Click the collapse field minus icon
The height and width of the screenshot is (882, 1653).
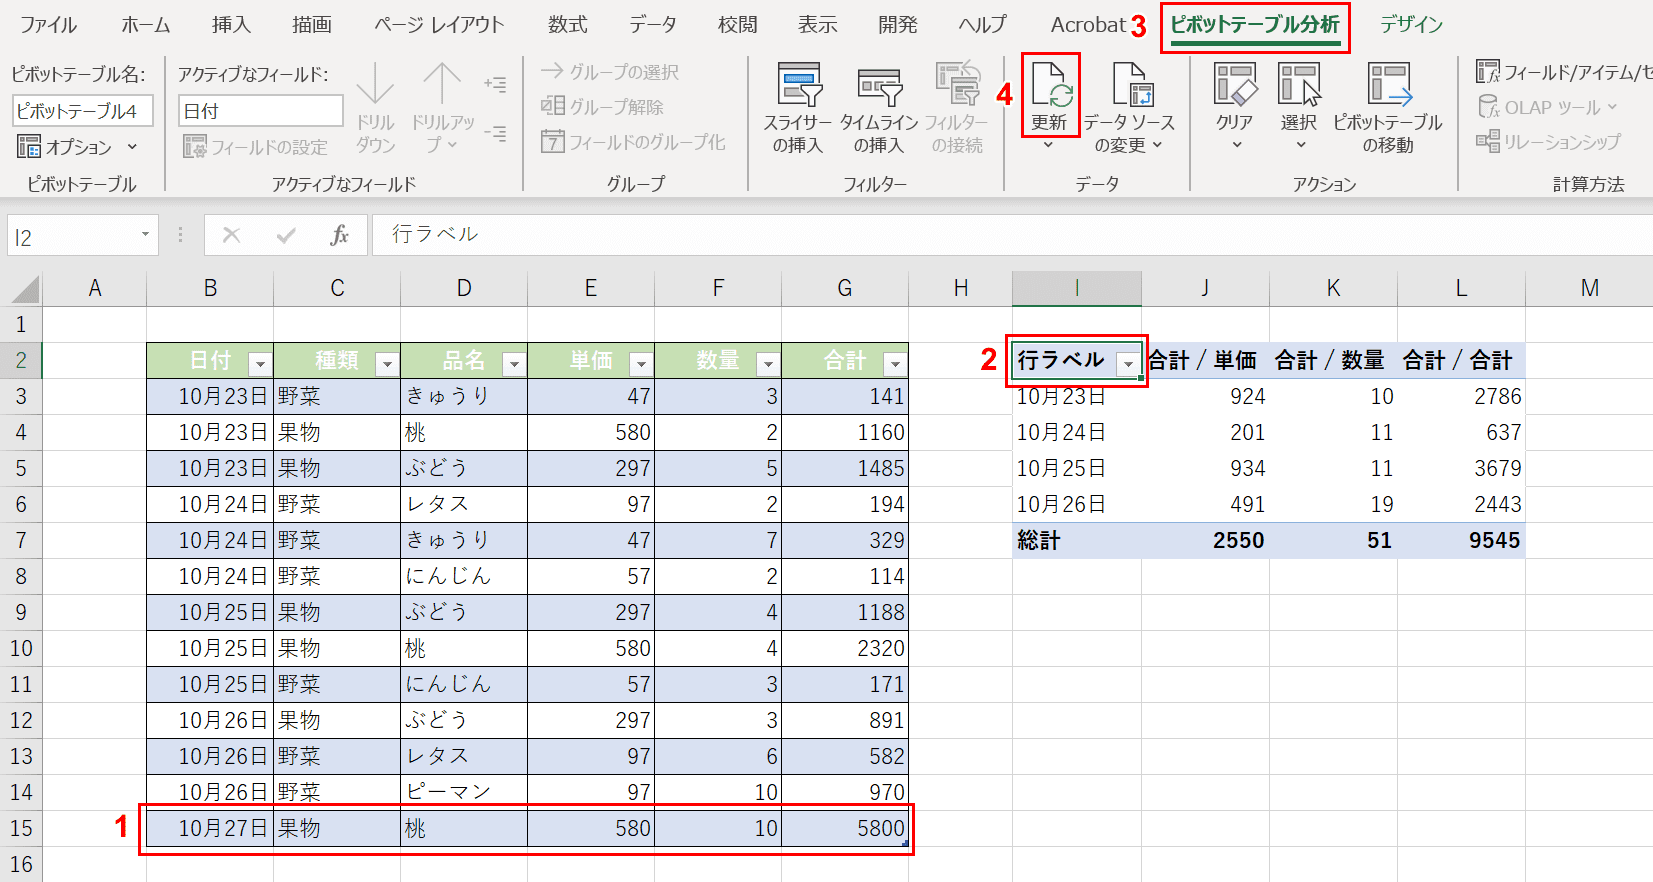click(495, 132)
